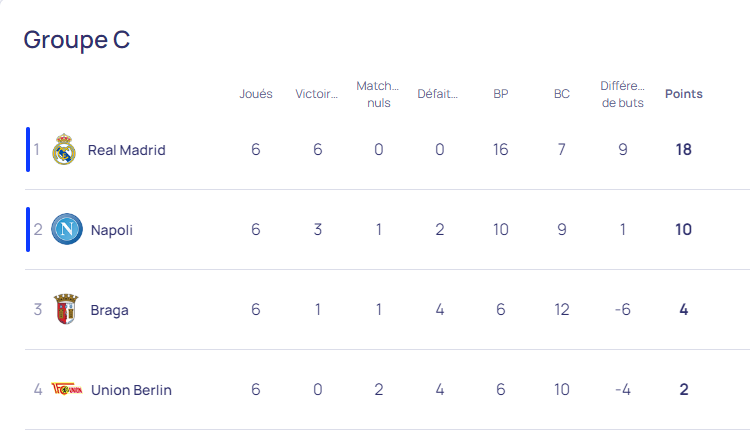Click the BP column header
Viewport: 750px width, 433px height.
[500, 94]
